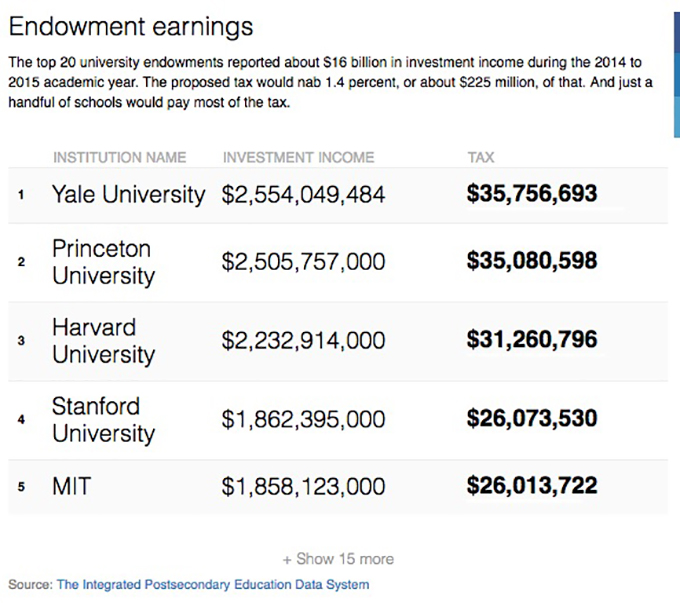
Task: Click the Harvard University institution name
Action: [103, 341]
